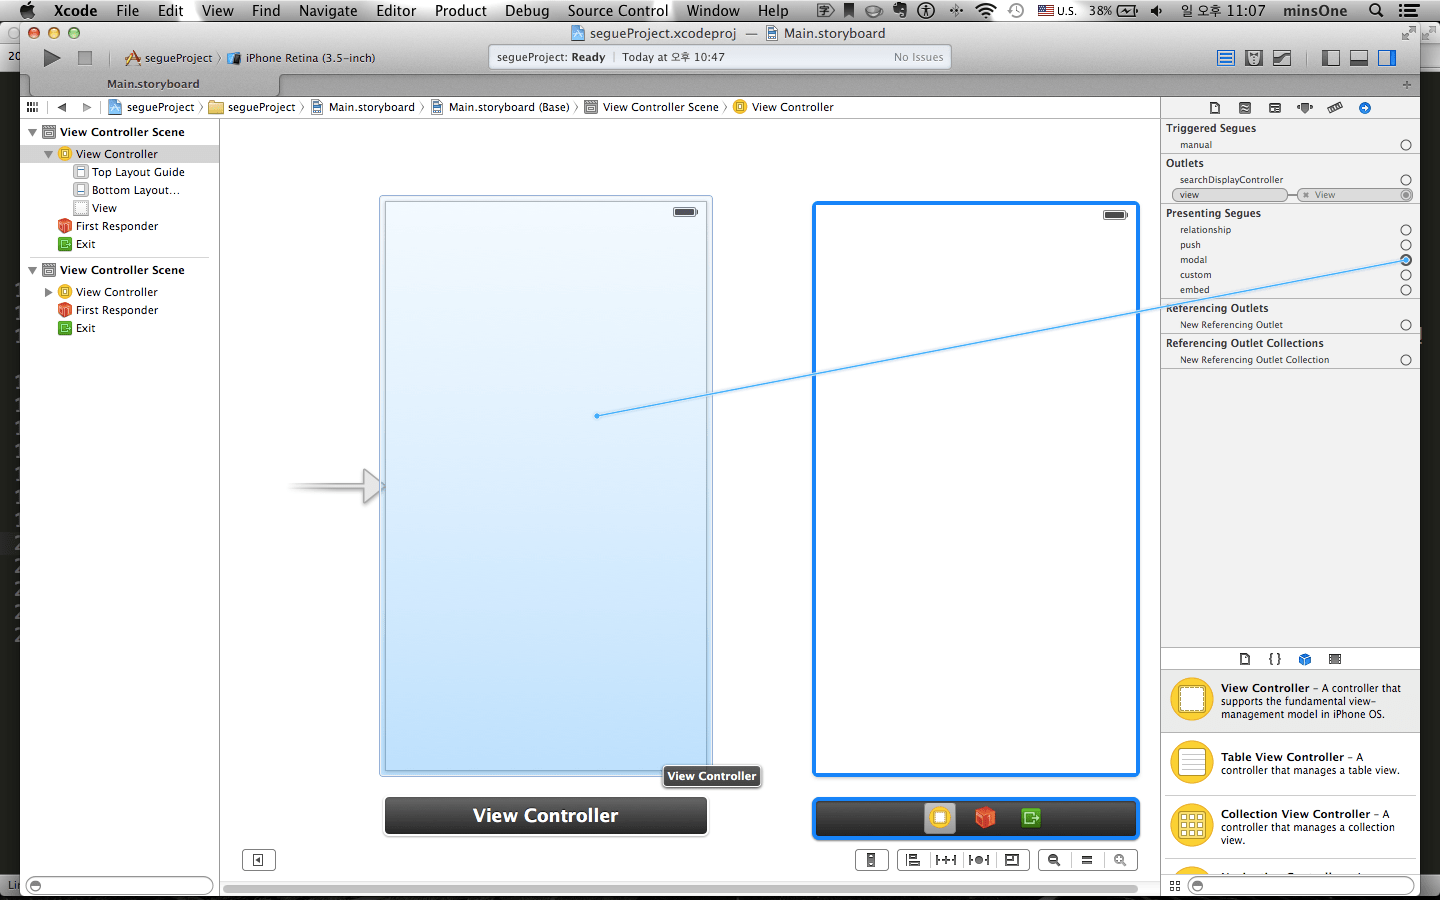Open Main.storyboard (Base) jump bar menu
Image resolution: width=1440 pixels, height=900 pixels.
(500, 107)
